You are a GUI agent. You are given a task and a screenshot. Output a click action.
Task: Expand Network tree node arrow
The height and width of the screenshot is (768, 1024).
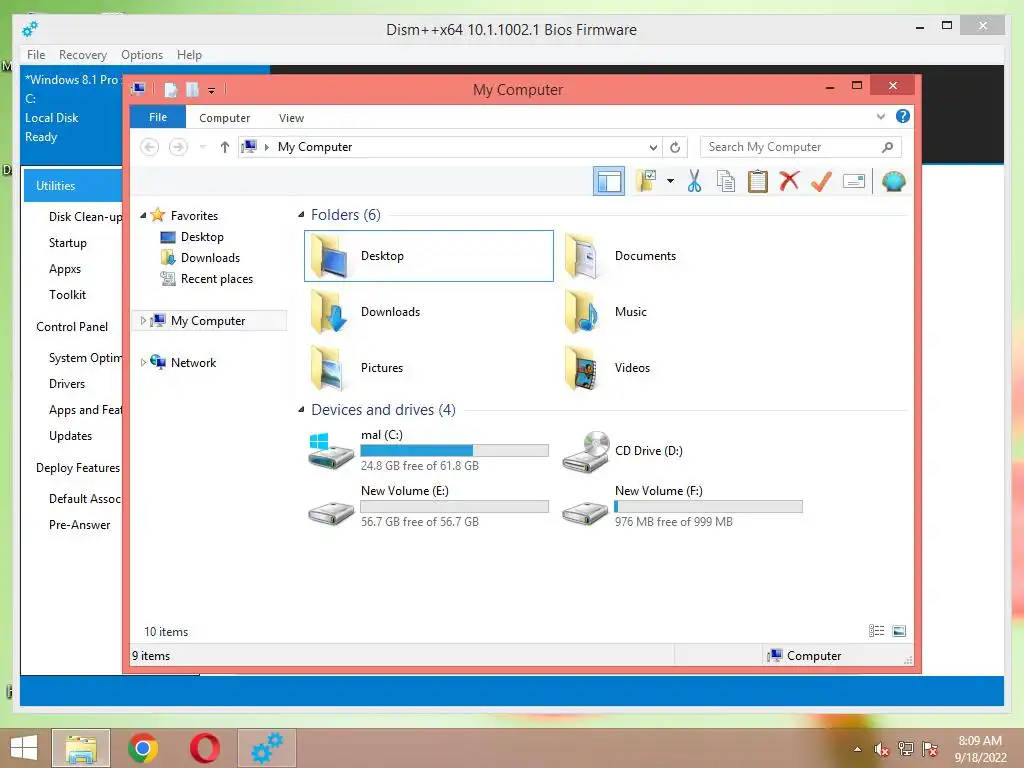point(143,362)
